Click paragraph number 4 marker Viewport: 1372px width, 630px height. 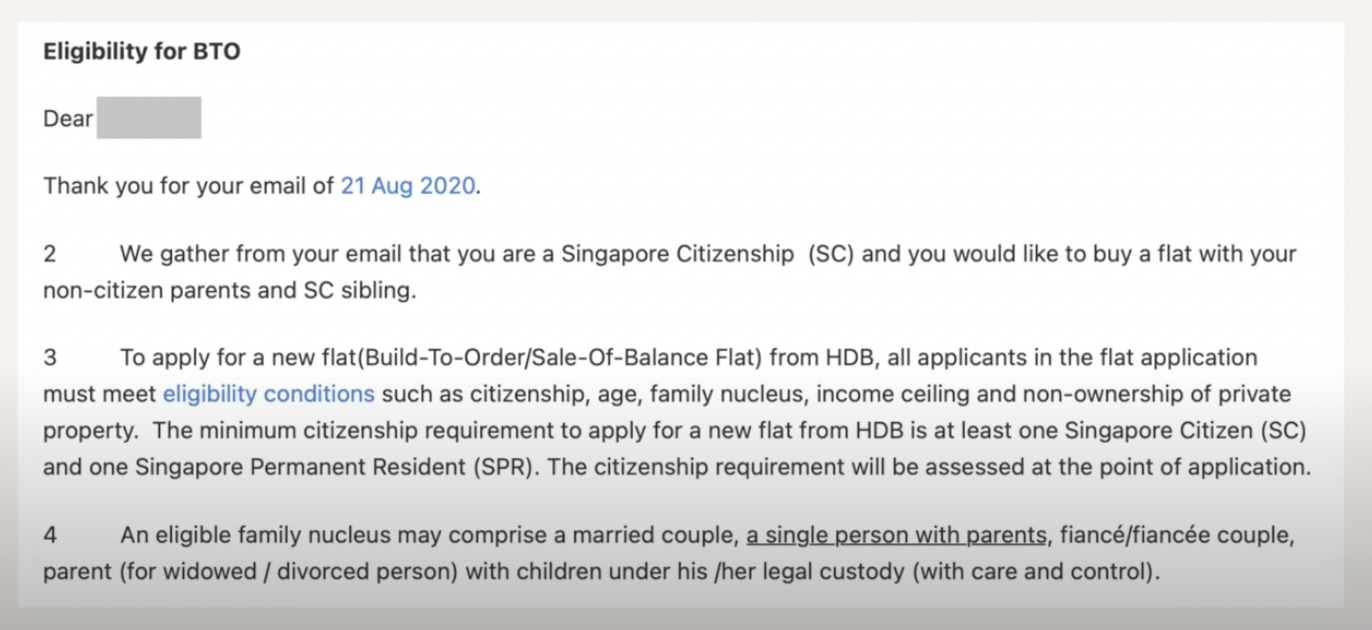pyautogui.click(x=50, y=535)
